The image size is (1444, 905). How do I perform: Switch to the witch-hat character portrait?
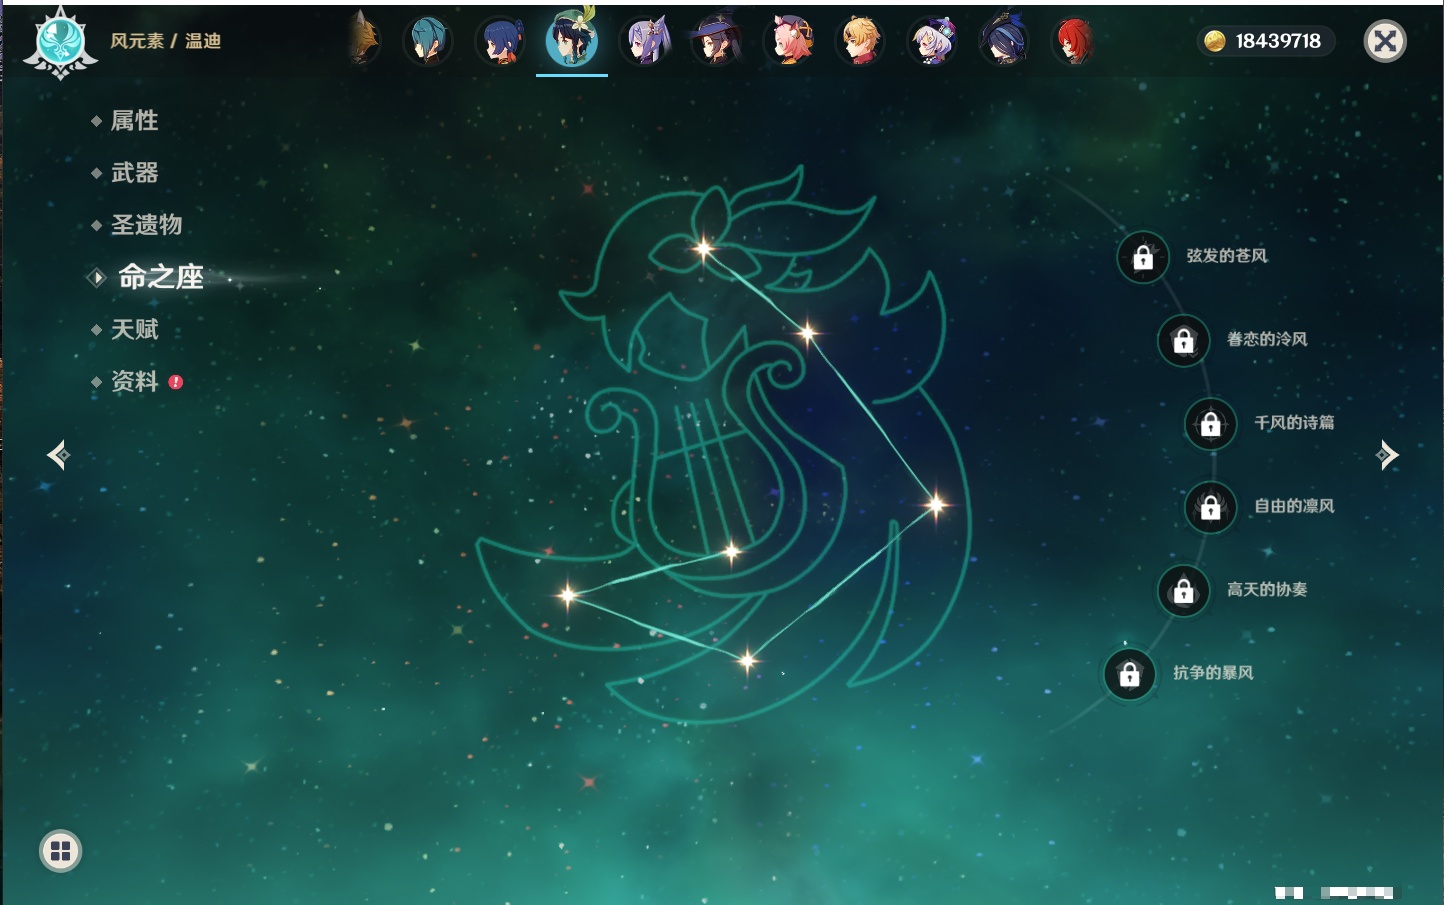pyautogui.click(x=717, y=41)
